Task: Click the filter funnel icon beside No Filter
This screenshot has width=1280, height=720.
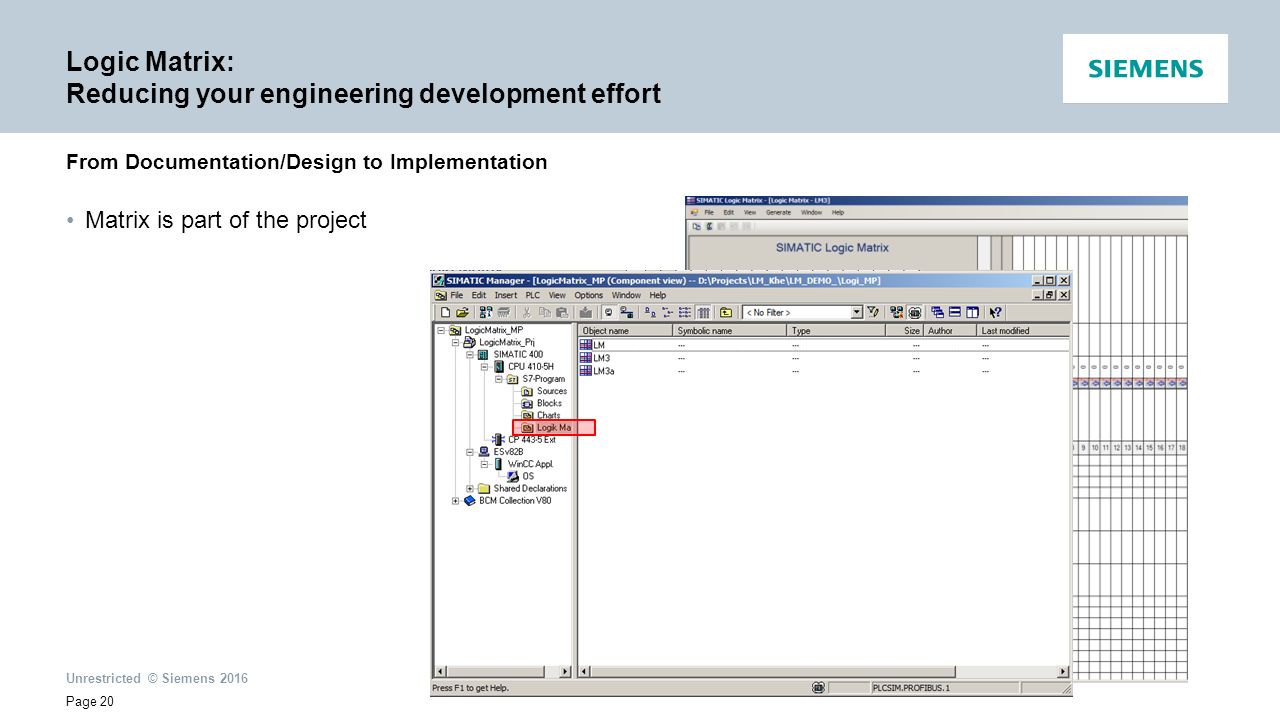Action: click(872, 312)
